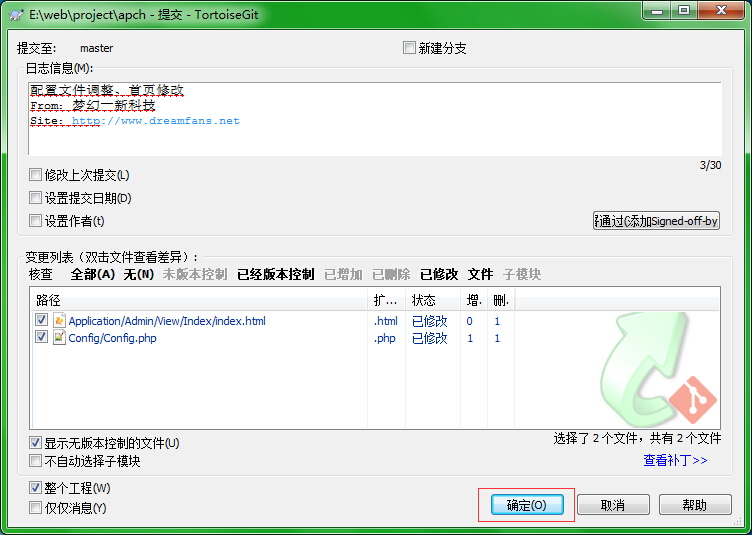Image resolution: width=752 pixels, height=535 pixels.
Task: Select 已经版本控制 check filter
Action: (276, 274)
